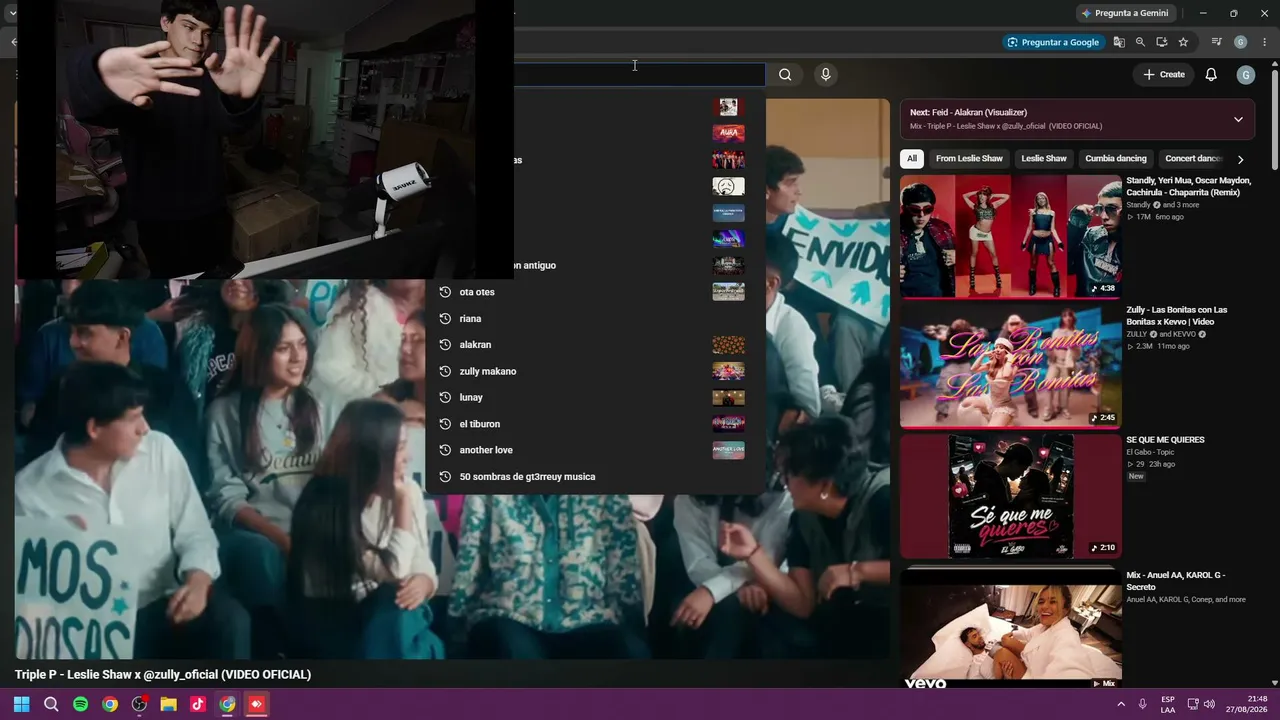Click history clock icon beside 'alakran'
The height and width of the screenshot is (720, 1280).
click(x=445, y=345)
